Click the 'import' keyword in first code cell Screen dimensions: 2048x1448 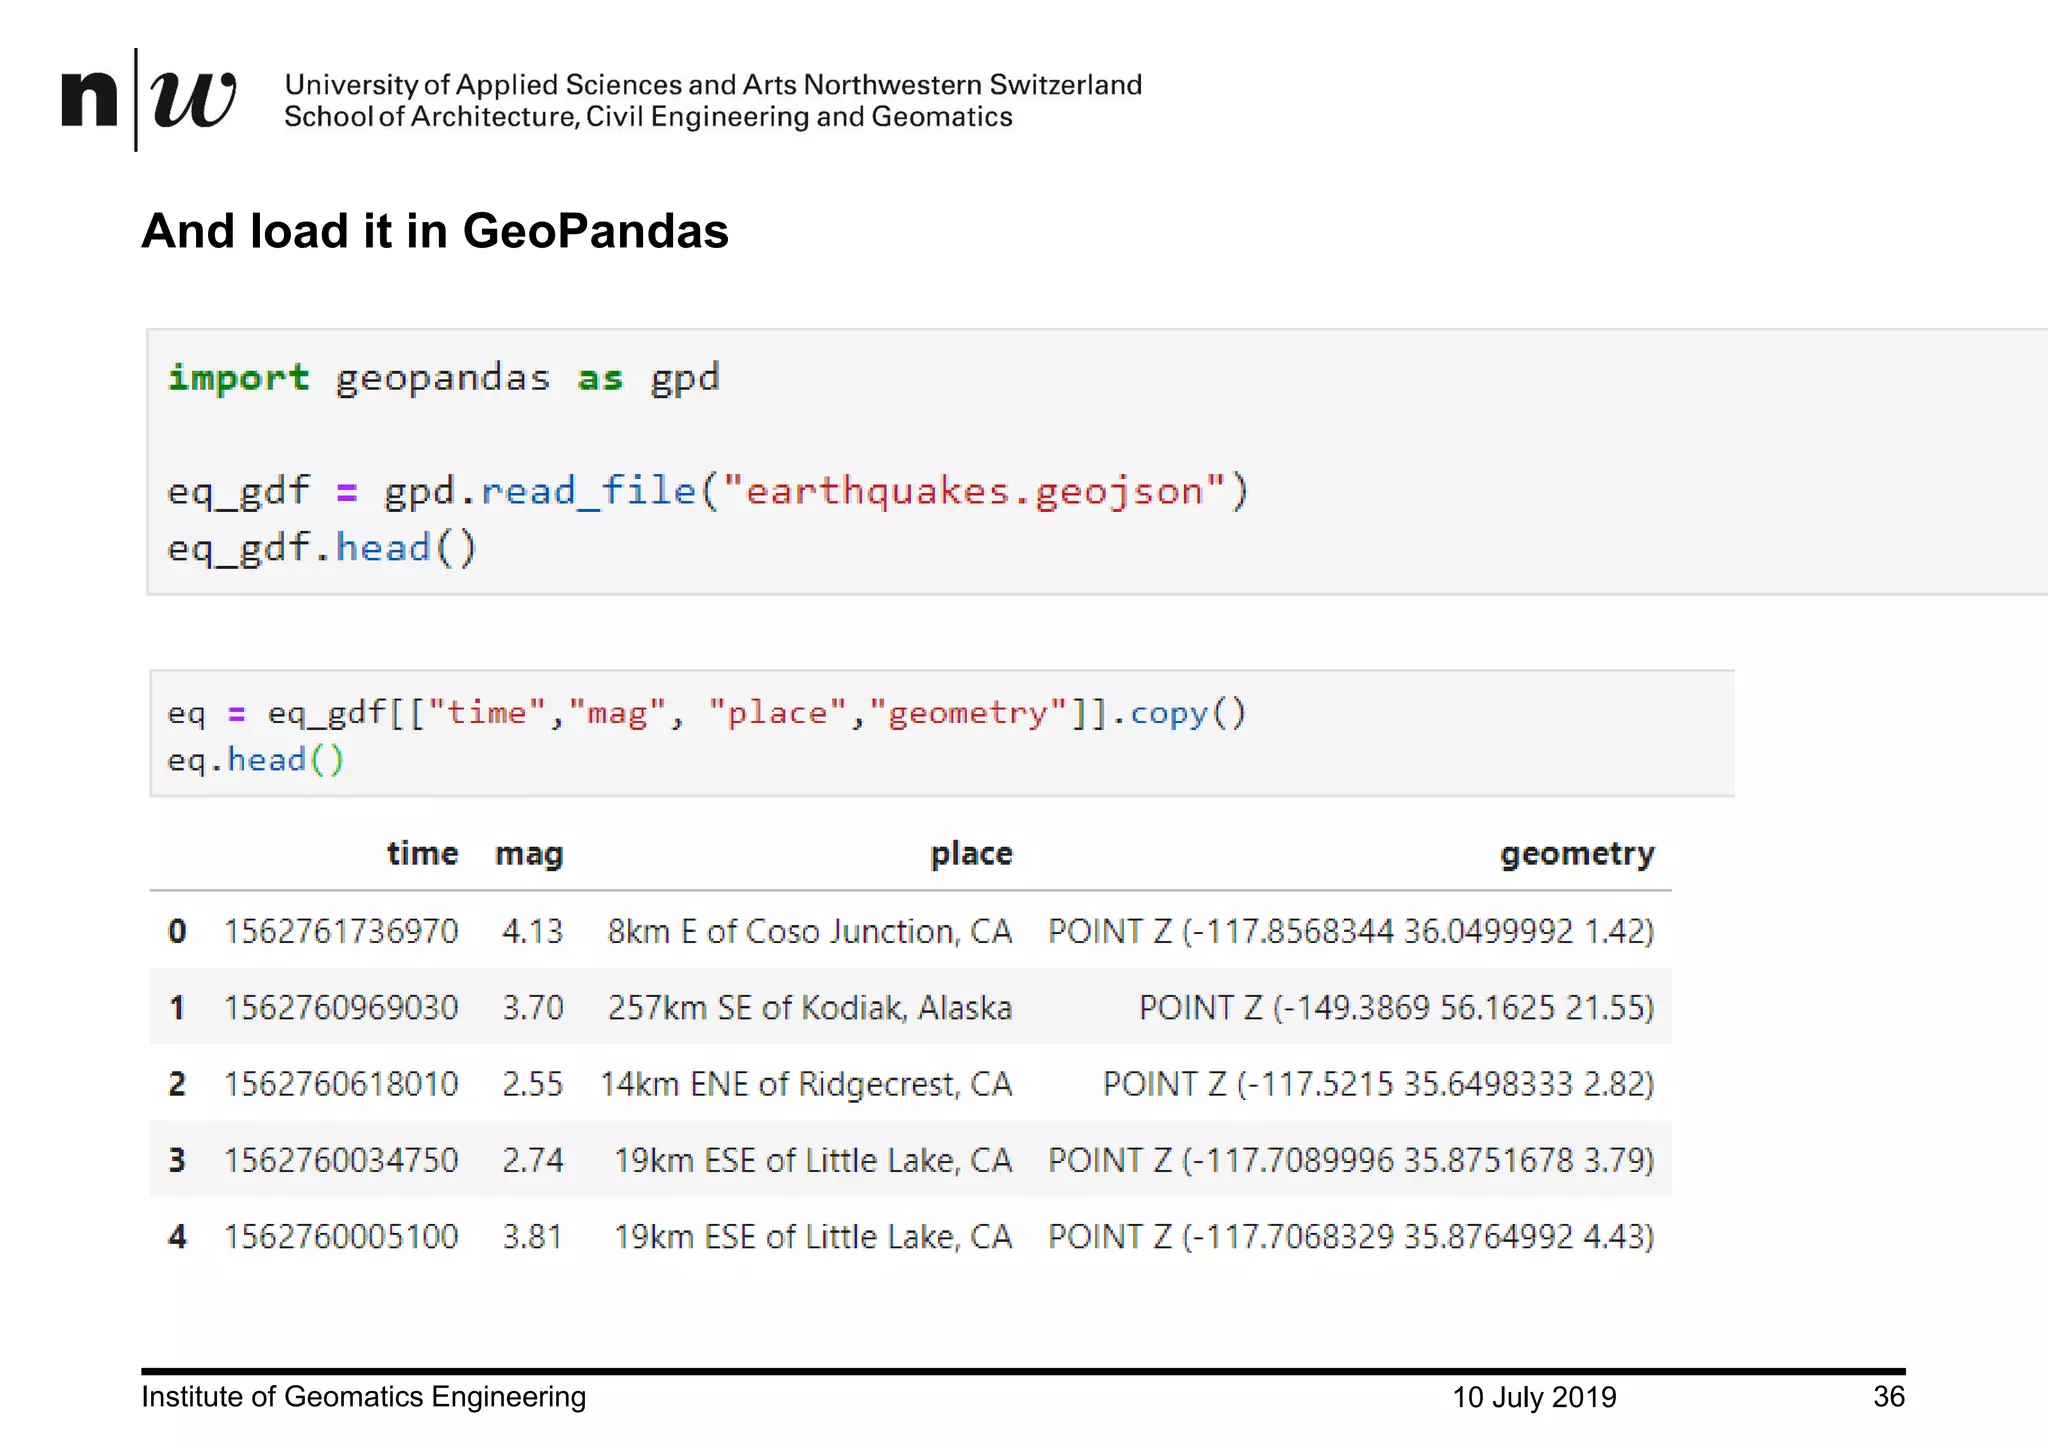(238, 378)
